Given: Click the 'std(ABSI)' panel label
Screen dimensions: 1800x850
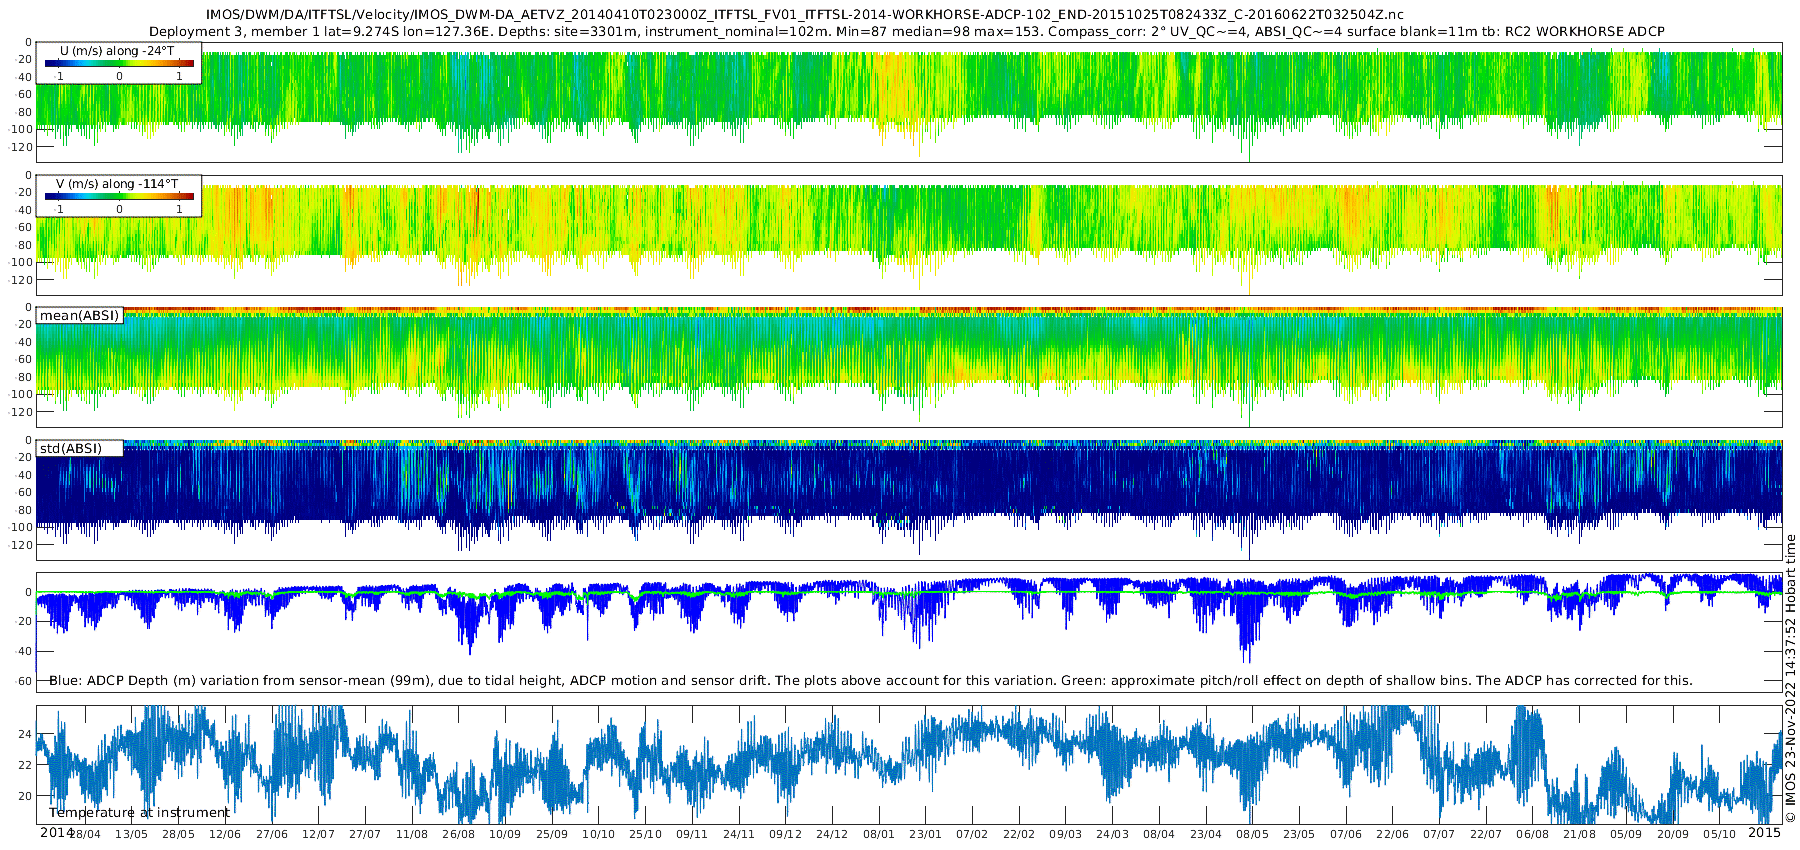Looking at the screenshot, I should [x=71, y=448].
